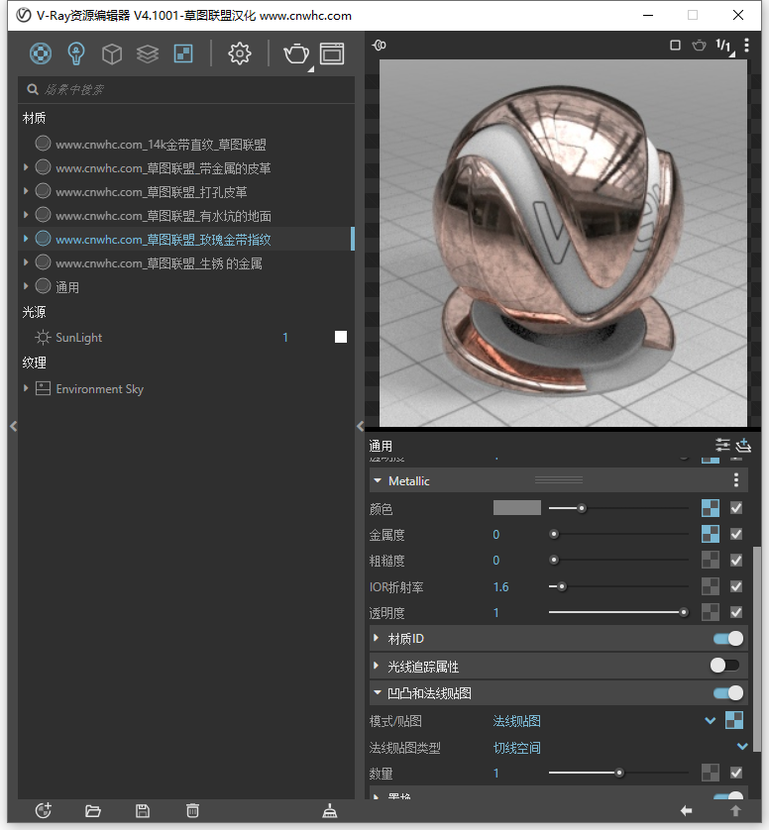Adjust the IOR折射率 slider handle
This screenshot has width=769, height=830.
tap(562, 587)
